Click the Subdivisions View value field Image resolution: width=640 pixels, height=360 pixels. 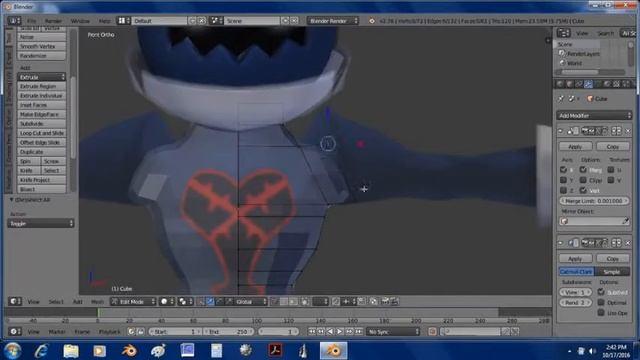(575, 292)
